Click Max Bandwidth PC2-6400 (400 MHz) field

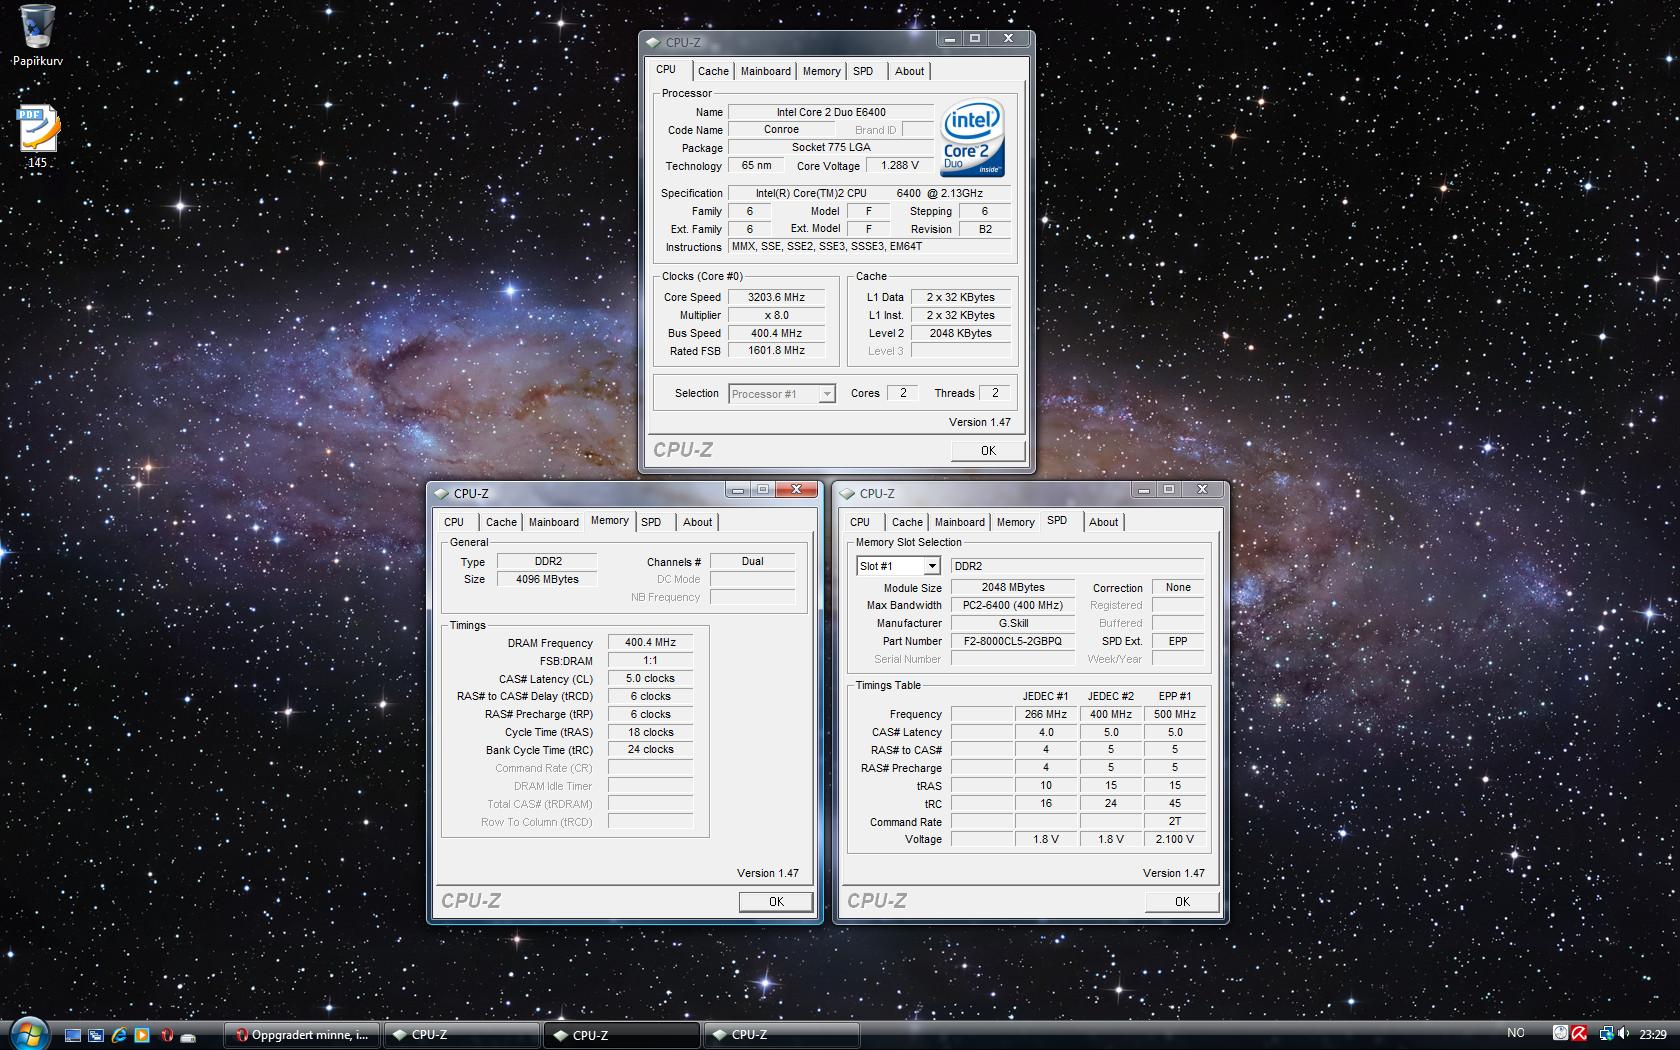[1013, 605]
